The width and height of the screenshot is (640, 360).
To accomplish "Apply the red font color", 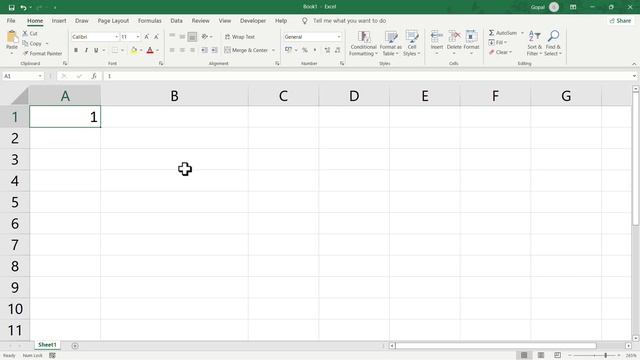I will point(150,50).
